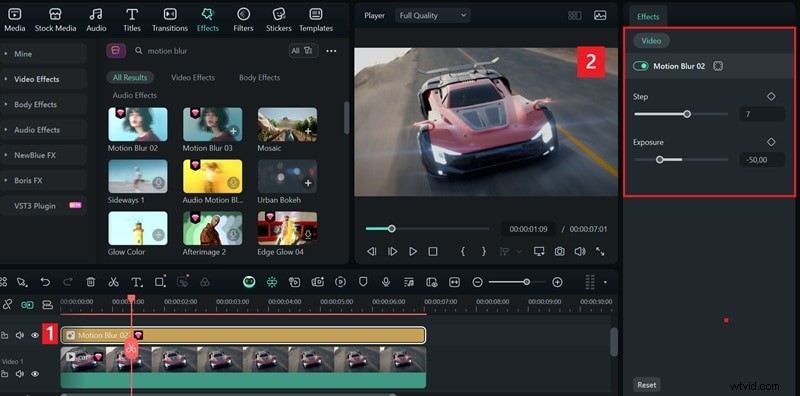
Task: Add a marker with shield icon
Action: (363, 282)
